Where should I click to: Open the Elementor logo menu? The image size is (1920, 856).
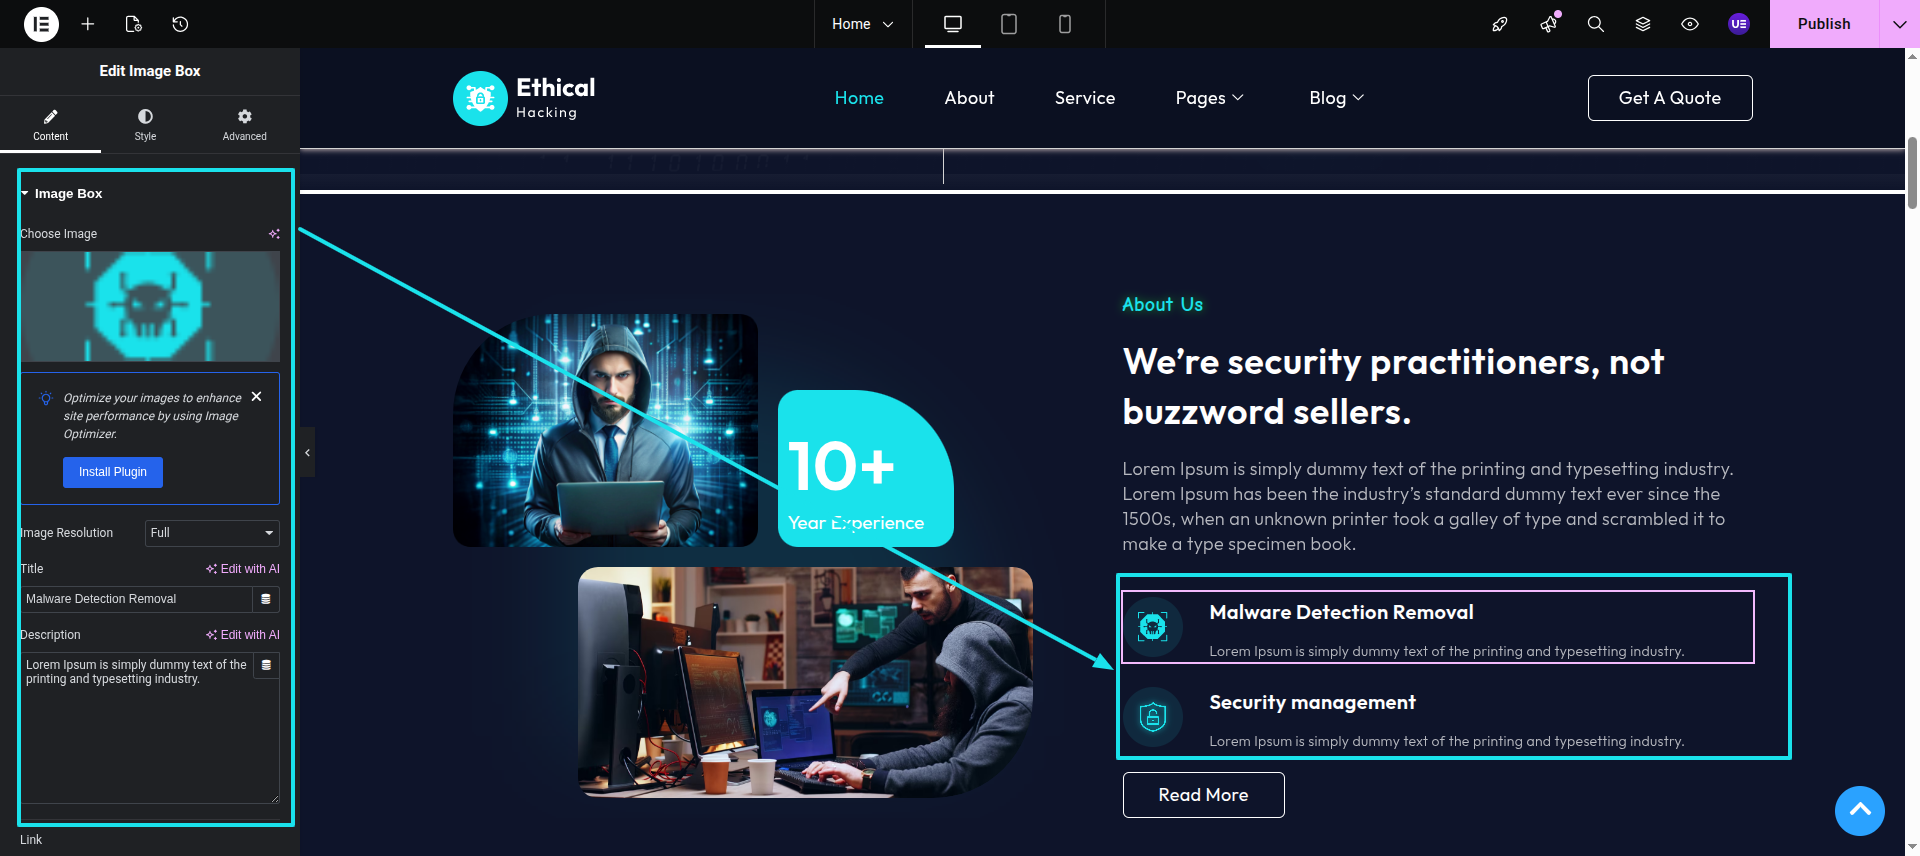41,24
